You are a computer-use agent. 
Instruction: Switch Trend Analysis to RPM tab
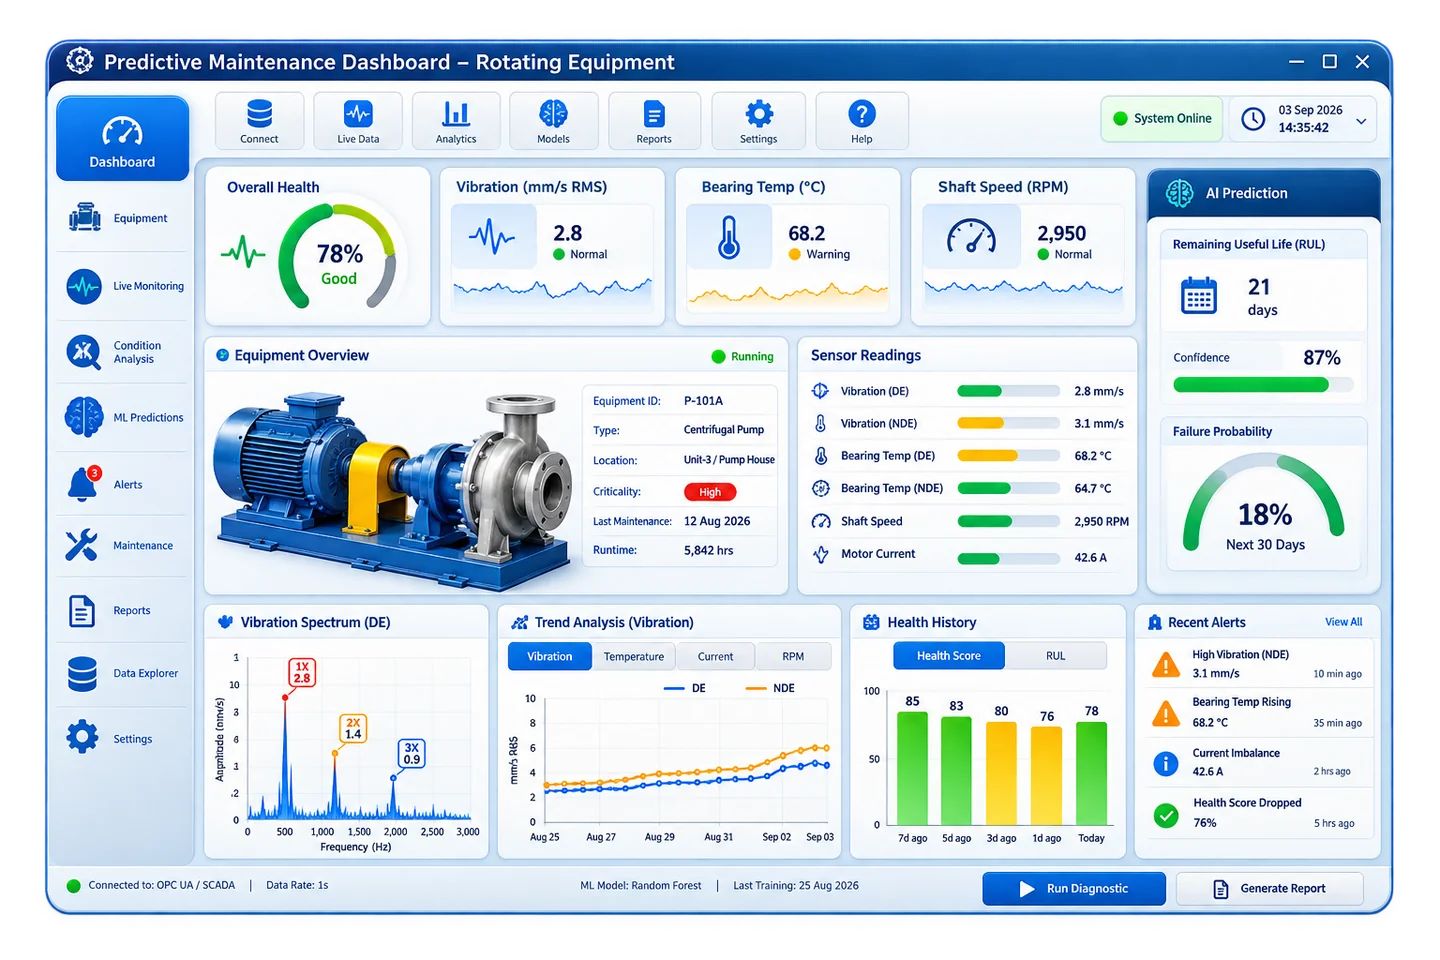(x=793, y=657)
